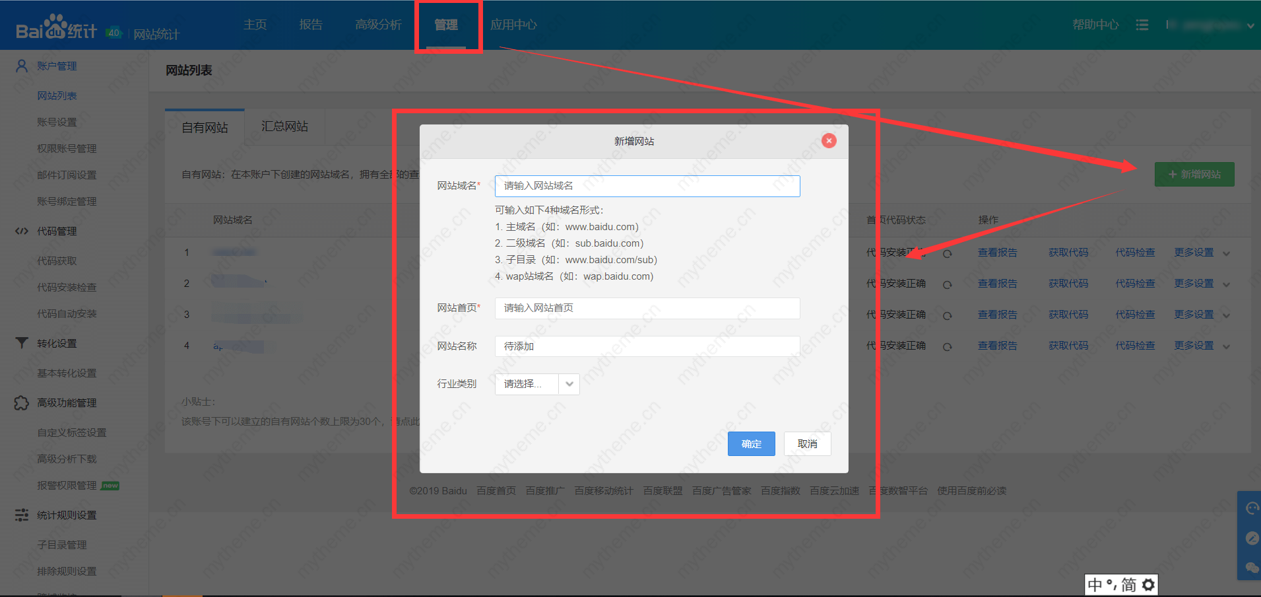Click the WeChat icon on right sidebar
1261x597 pixels.
point(1251,568)
